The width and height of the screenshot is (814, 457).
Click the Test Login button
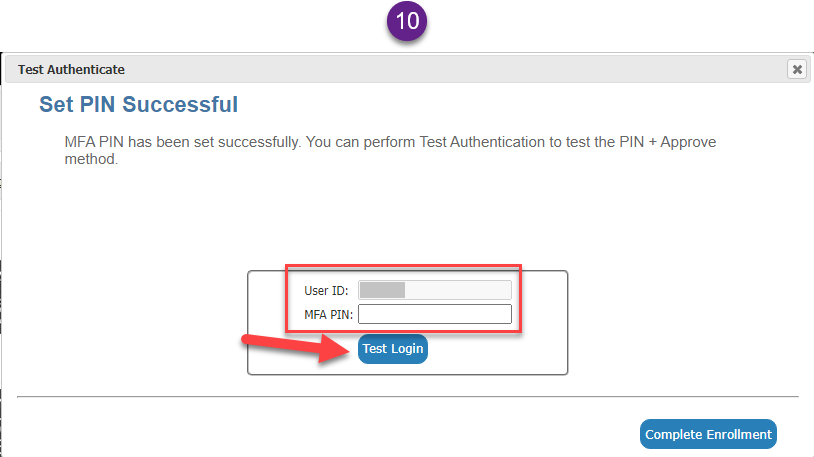point(393,349)
